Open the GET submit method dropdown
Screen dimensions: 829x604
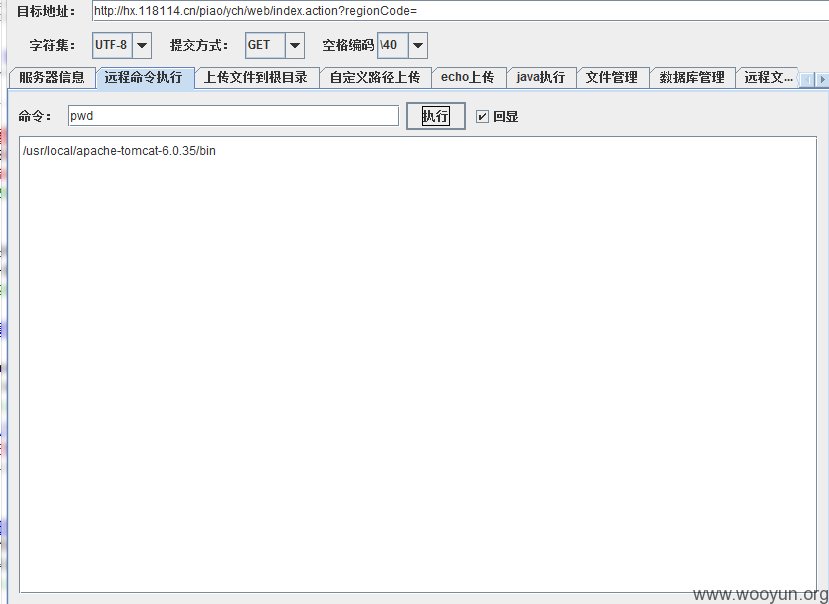(x=274, y=45)
